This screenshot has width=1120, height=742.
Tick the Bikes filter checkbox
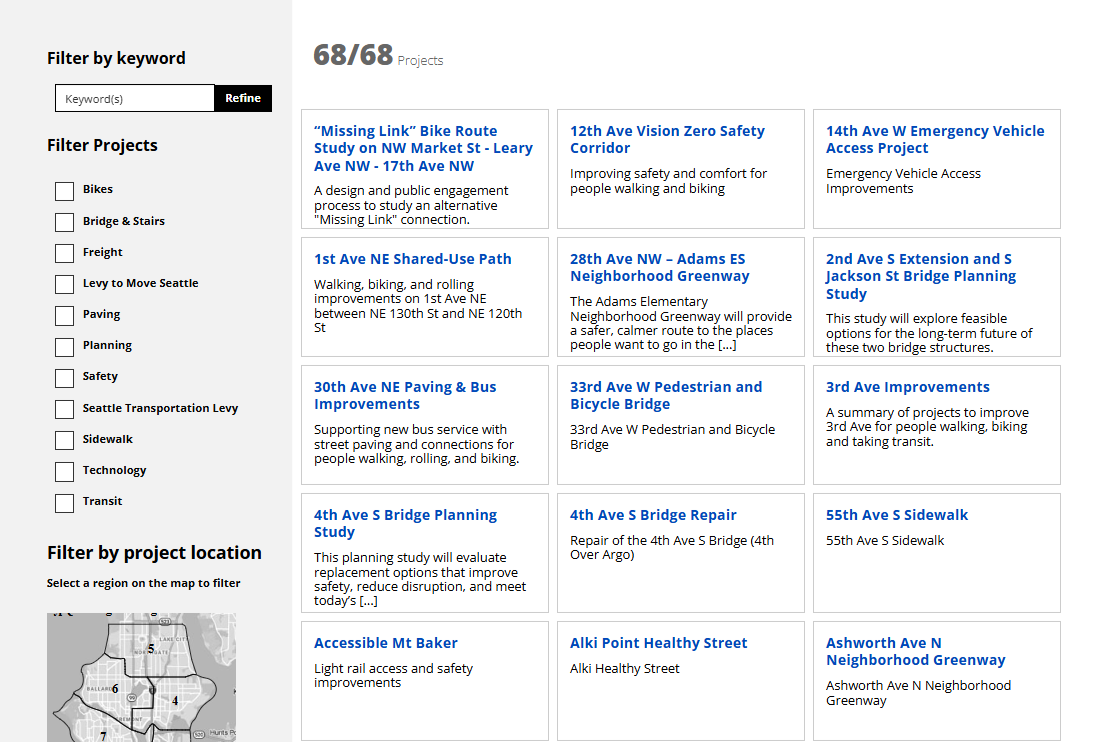click(64, 191)
